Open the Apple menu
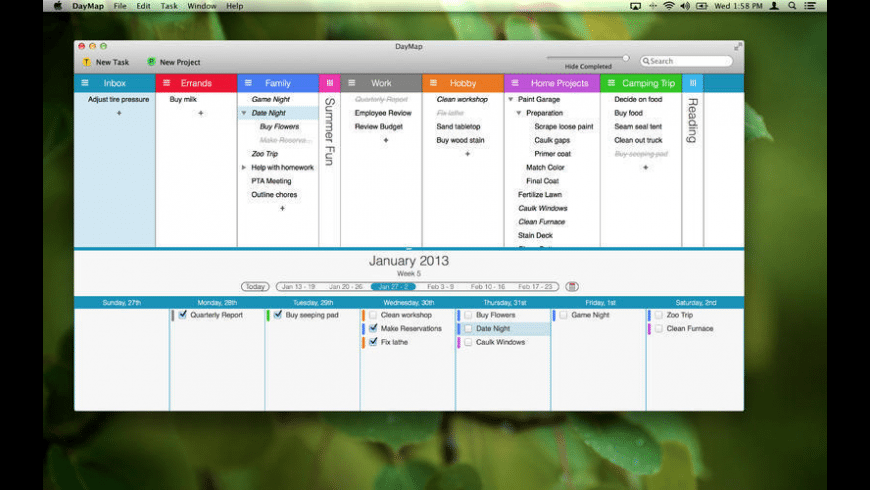 pyautogui.click(x=58, y=6)
